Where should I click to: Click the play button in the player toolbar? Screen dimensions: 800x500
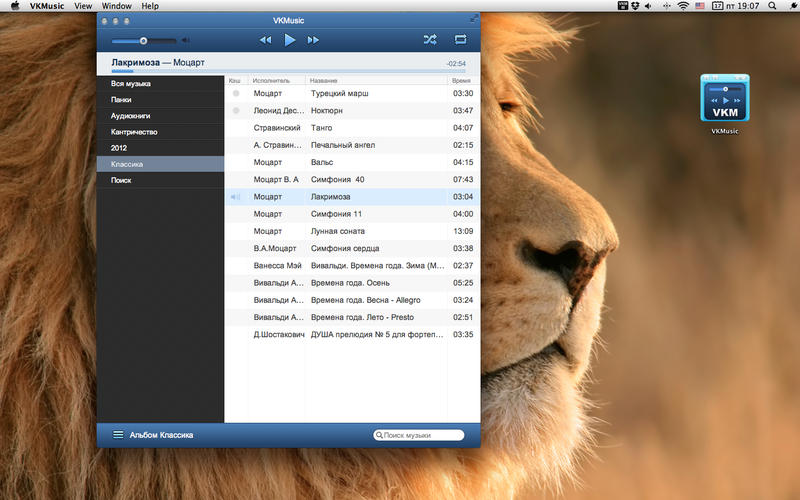289,40
